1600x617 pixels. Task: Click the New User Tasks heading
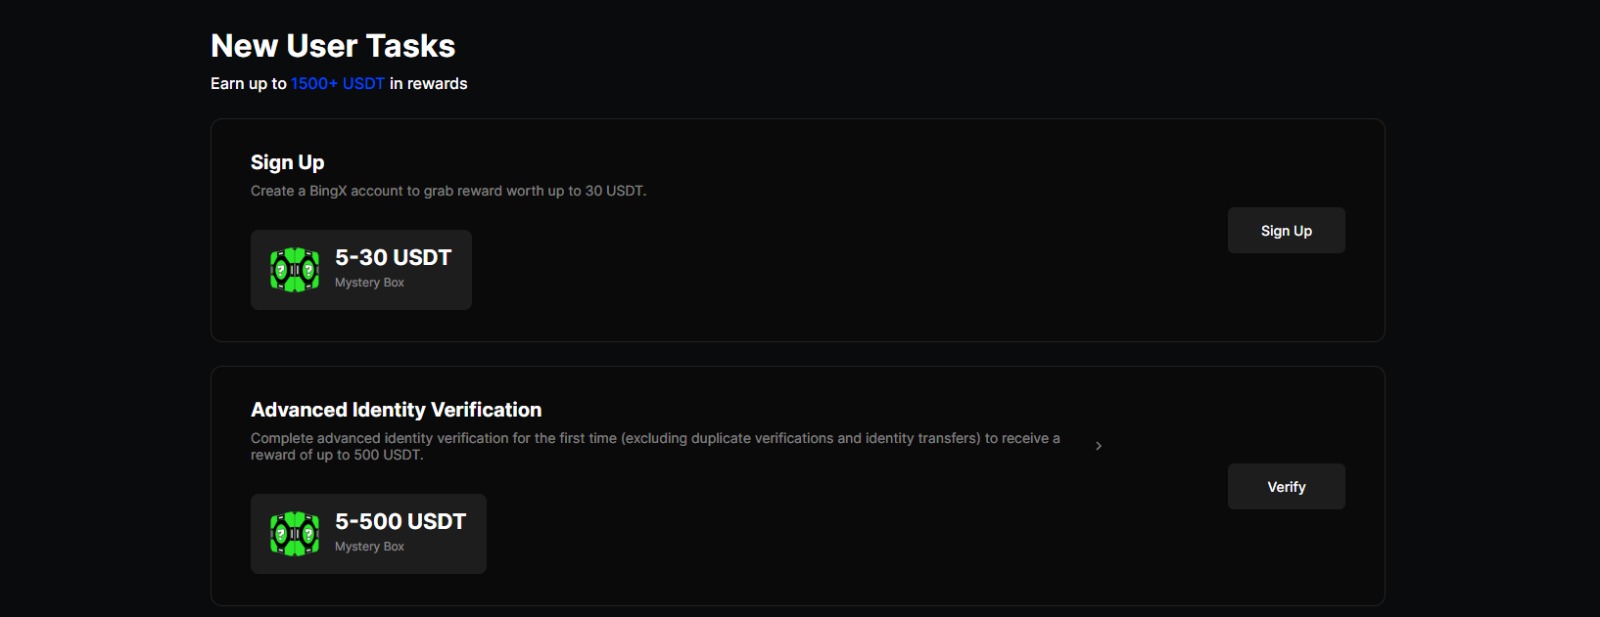click(332, 44)
